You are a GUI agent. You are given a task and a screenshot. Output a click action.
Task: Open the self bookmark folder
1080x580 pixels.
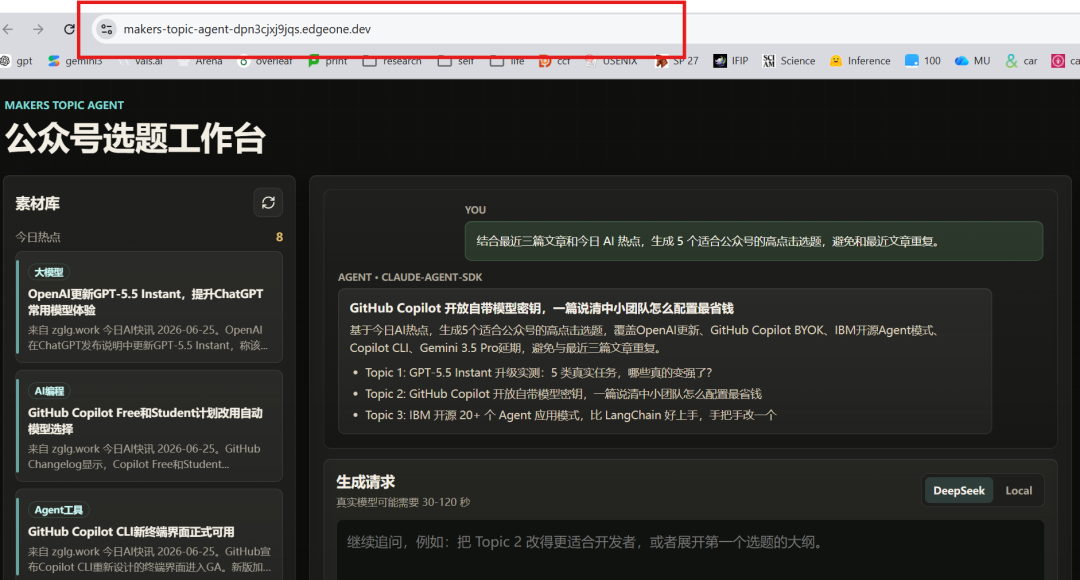tap(457, 61)
